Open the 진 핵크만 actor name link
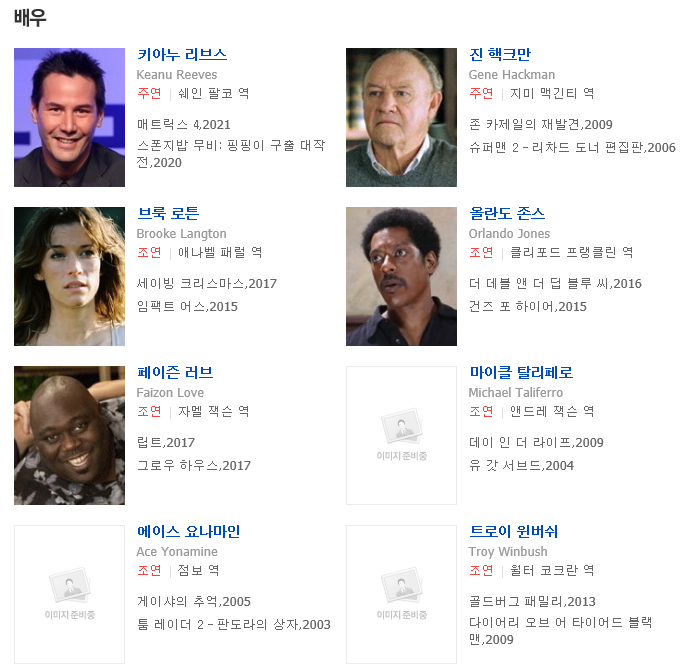The image size is (686, 669). [500, 55]
